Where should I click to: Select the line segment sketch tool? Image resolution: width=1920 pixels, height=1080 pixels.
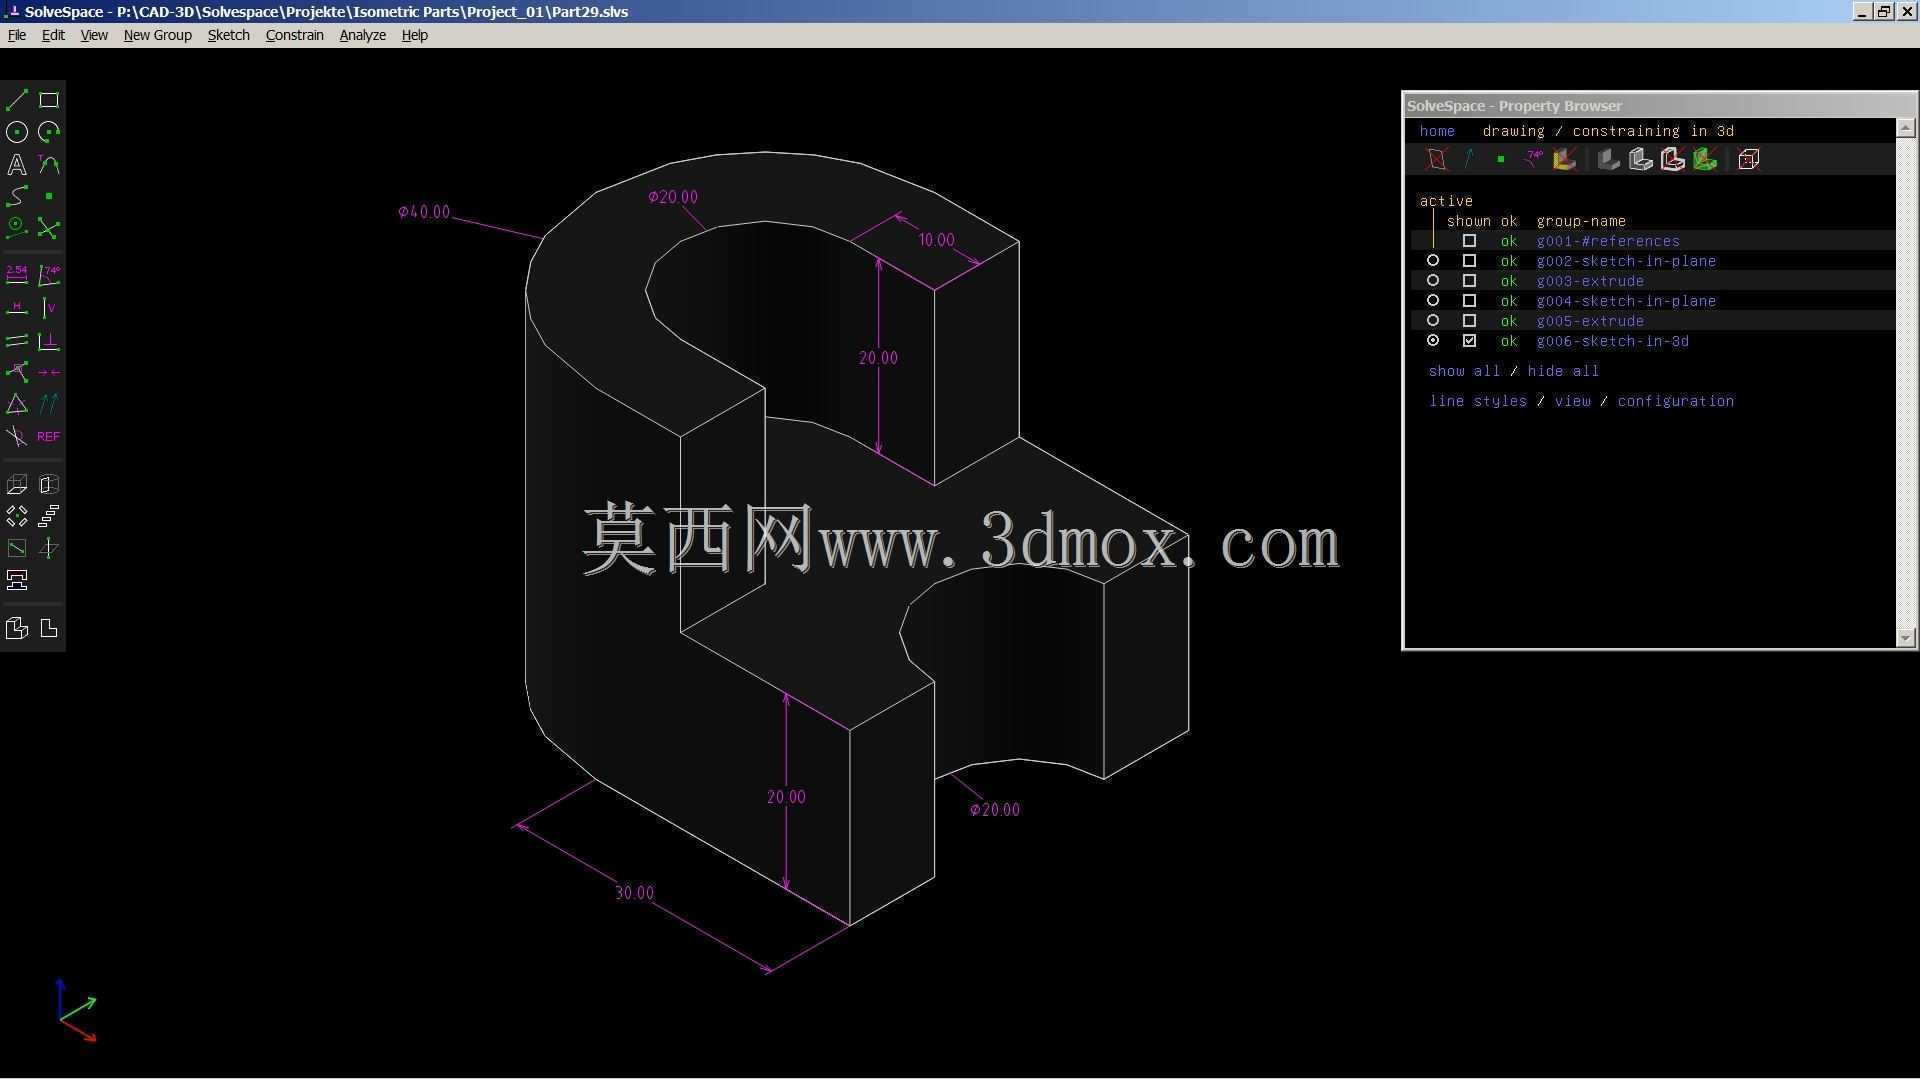click(17, 100)
